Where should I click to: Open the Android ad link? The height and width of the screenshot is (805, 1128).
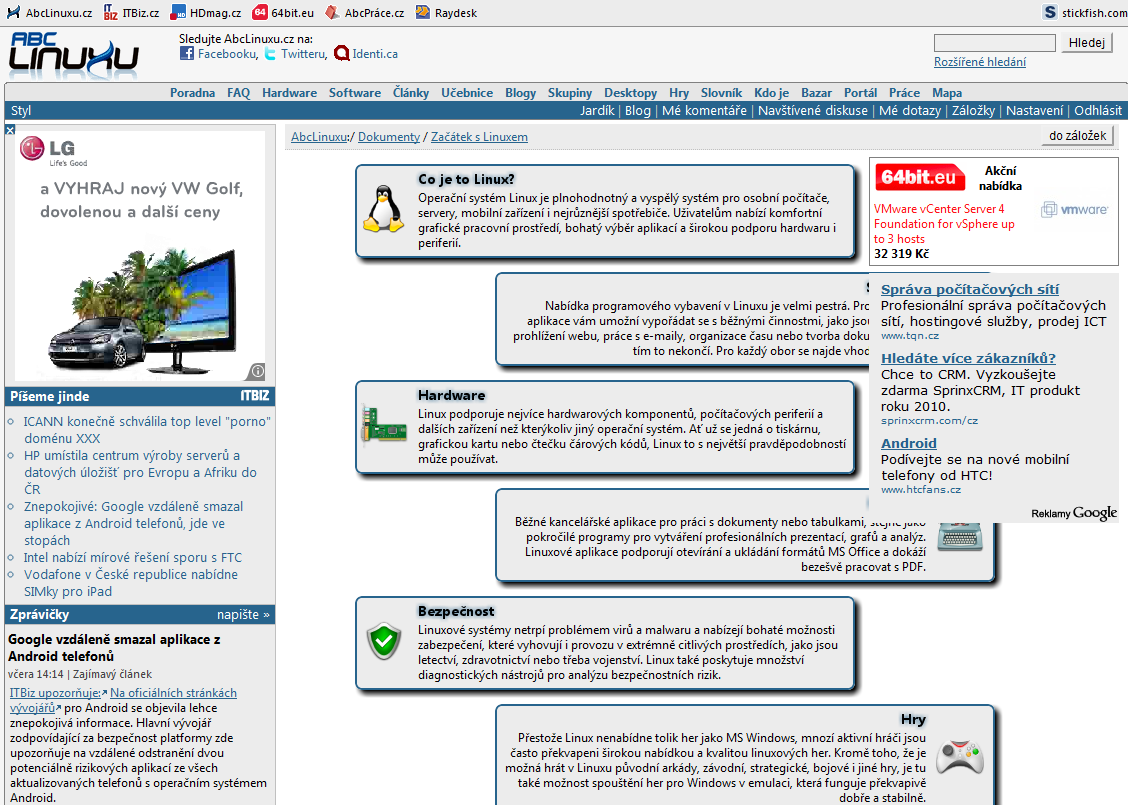pos(909,443)
